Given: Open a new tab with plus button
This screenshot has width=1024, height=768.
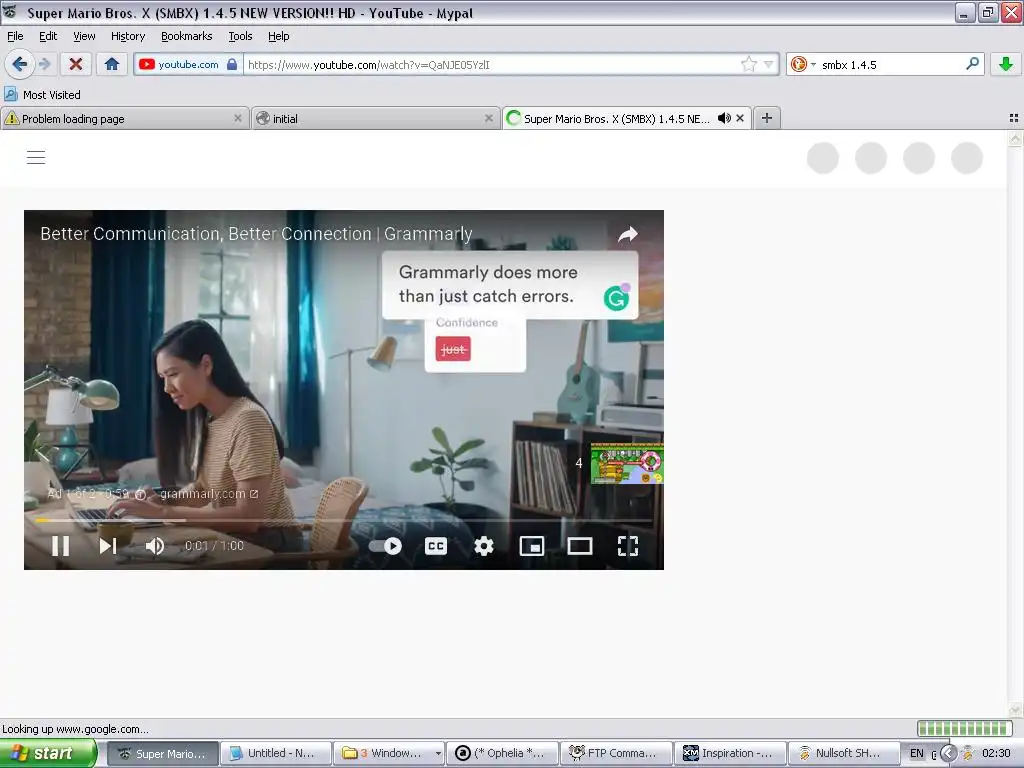Looking at the screenshot, I should point(767,118).
